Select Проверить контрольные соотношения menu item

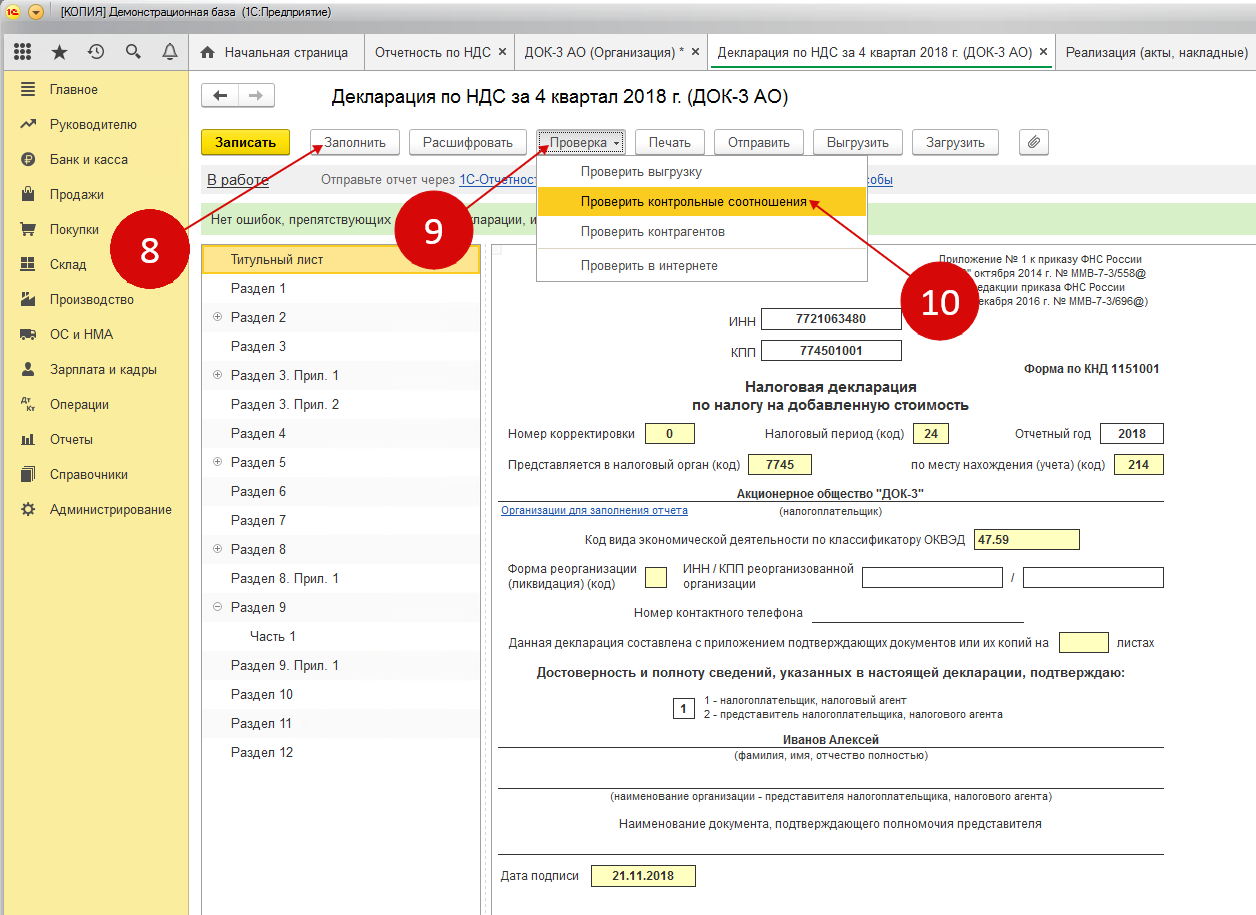point(693,202)
